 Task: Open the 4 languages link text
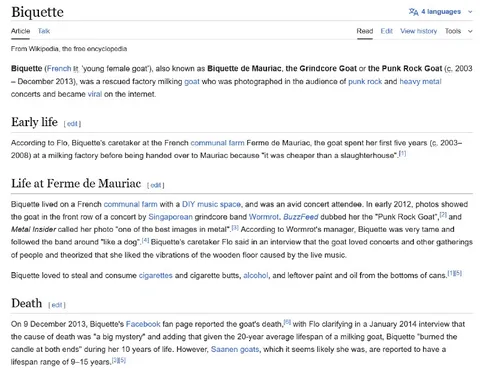[441, 12]
